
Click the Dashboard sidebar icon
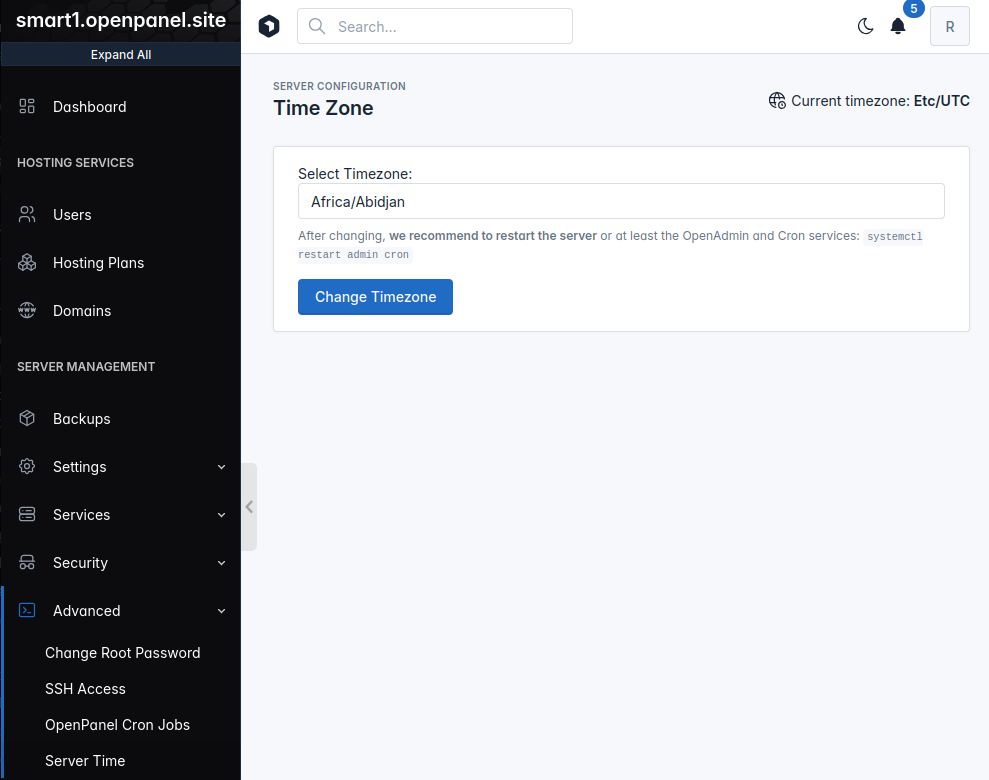(27, 107)
